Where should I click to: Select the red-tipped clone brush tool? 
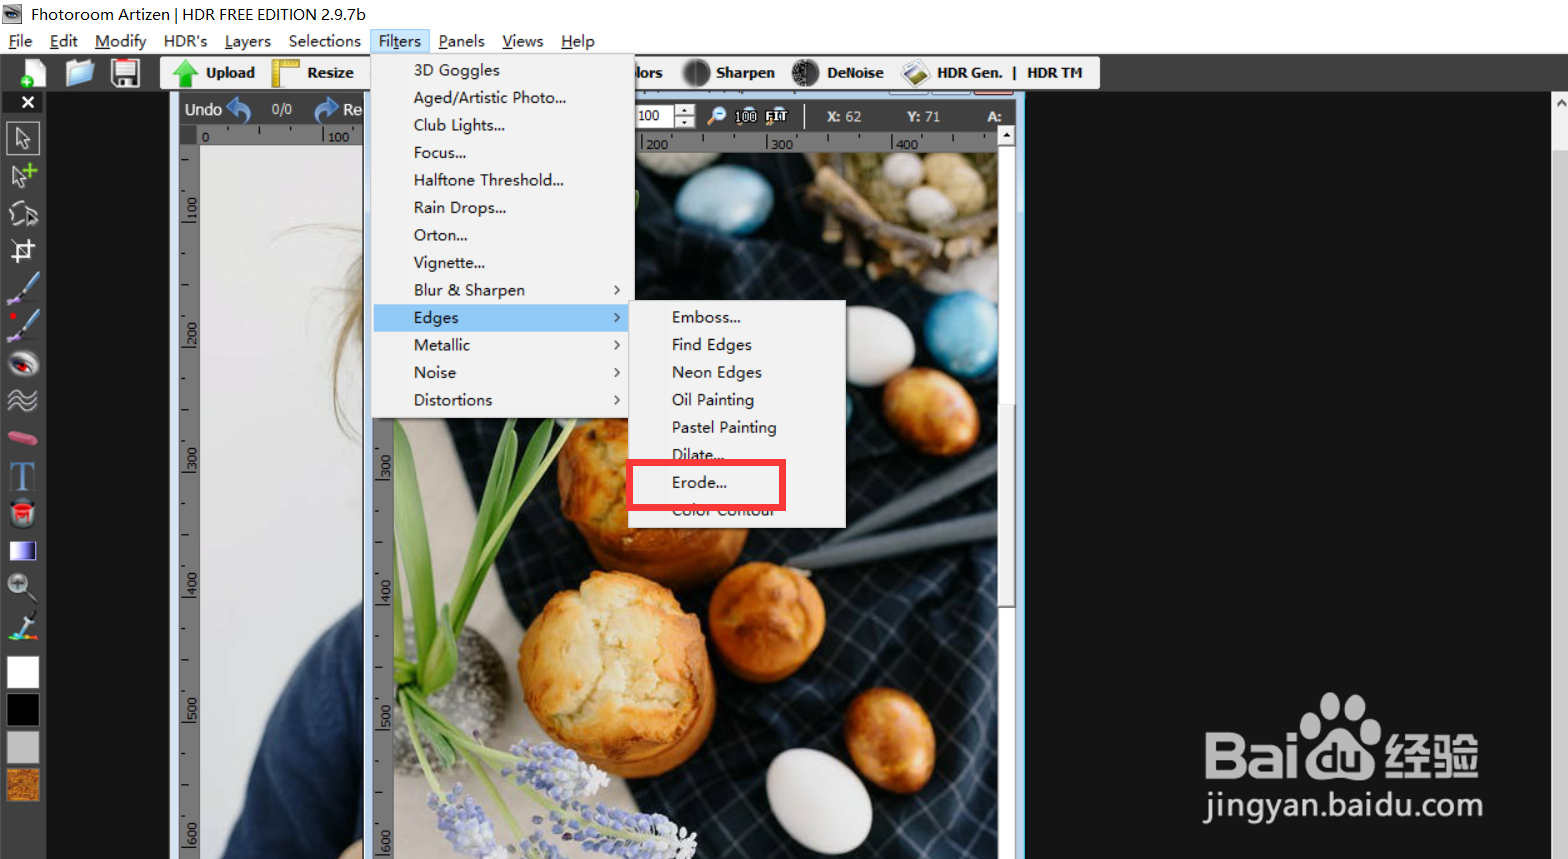(x=23, y=325)
